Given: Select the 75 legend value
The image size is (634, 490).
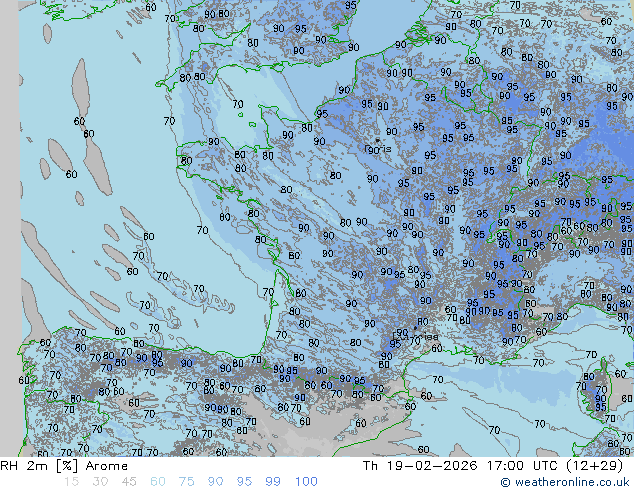Looking at the screenshot, I should coord(187,482).
